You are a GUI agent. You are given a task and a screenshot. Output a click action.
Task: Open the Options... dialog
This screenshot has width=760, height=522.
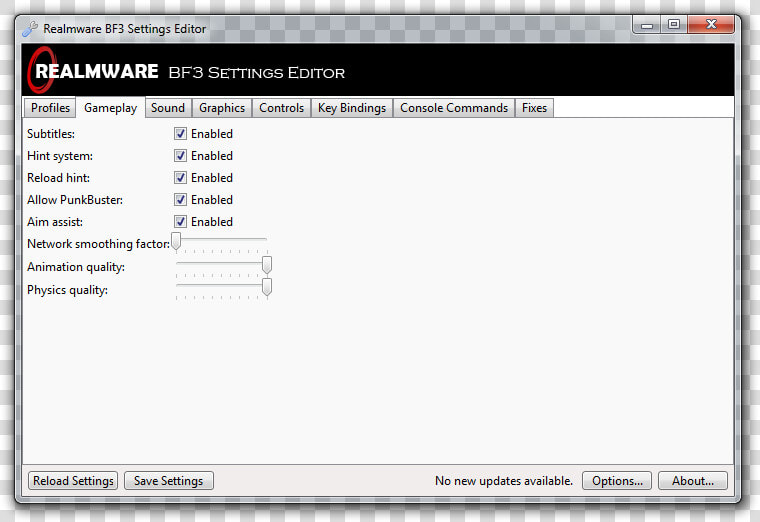[x=617, y=481]
